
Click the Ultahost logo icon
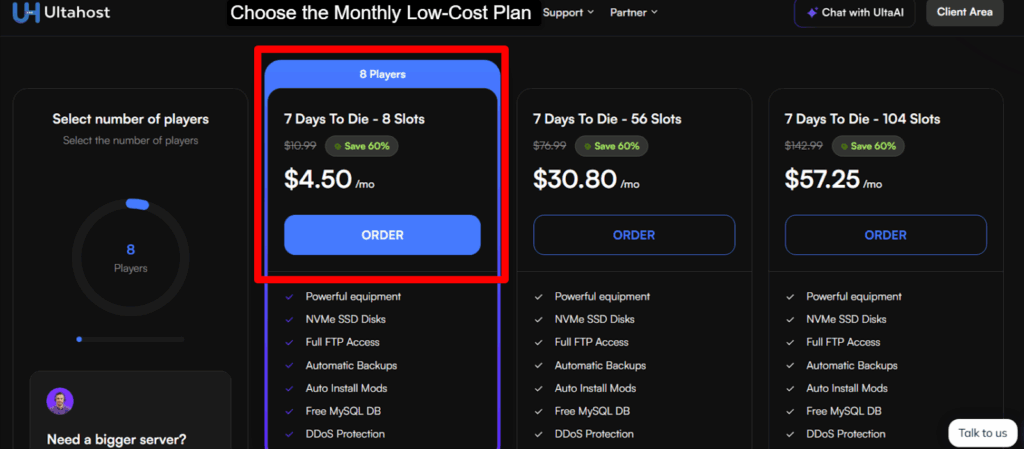click(27, 13)
